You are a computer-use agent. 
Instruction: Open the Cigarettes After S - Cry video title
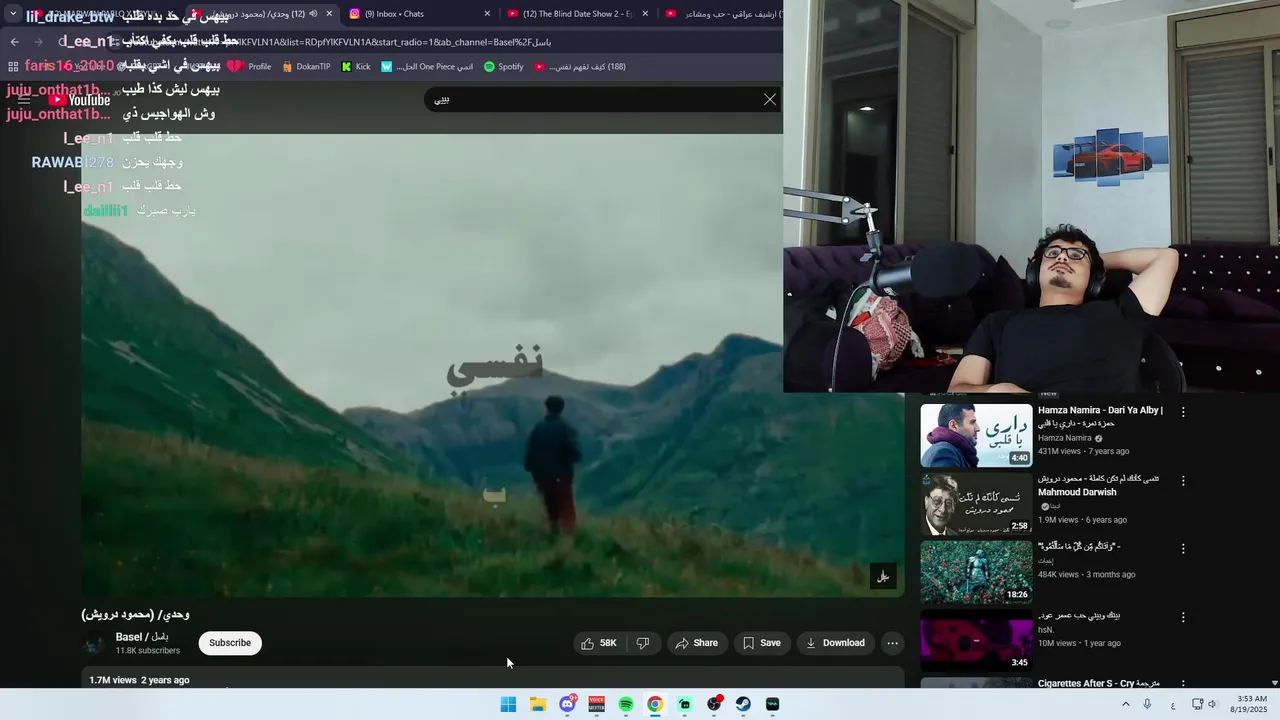click(1099, 684)
